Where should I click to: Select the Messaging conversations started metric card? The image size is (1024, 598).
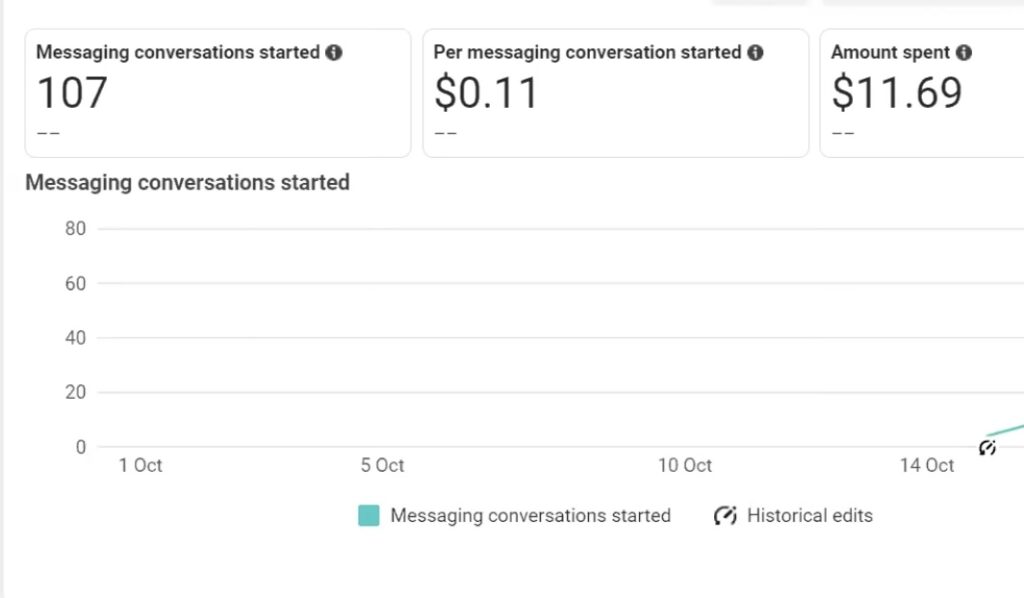(x=218, y=93)
